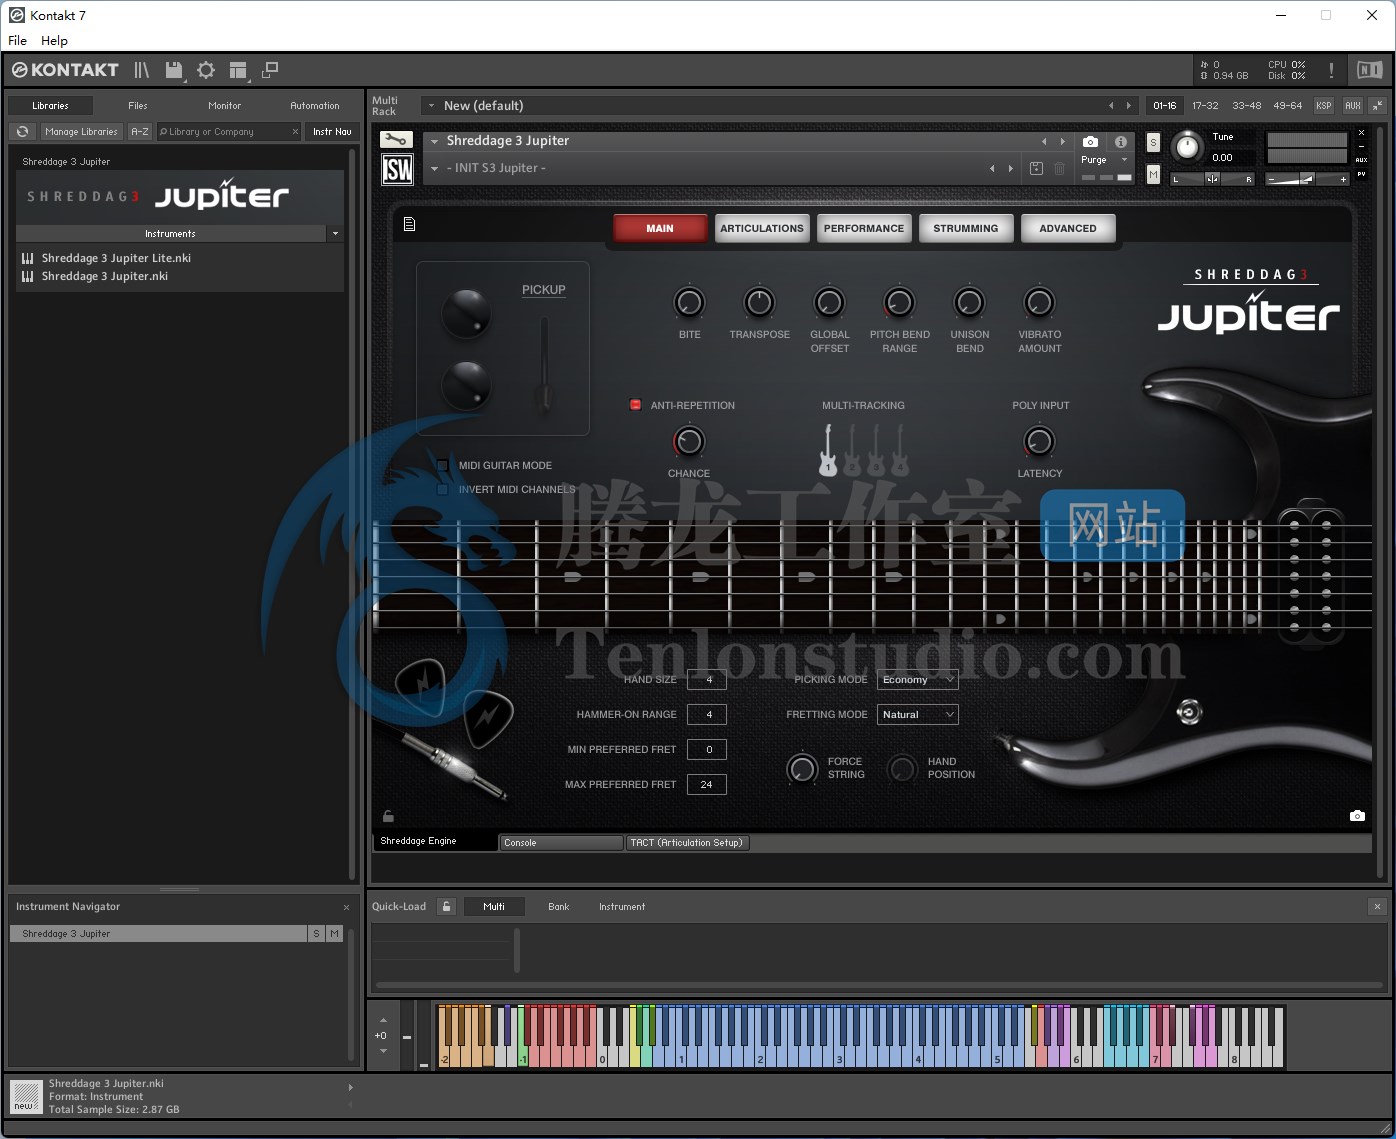The height and width of the screenshot is (1139, 1396).
Task: Mute the instrument with M button
Action: [1153, 174]
